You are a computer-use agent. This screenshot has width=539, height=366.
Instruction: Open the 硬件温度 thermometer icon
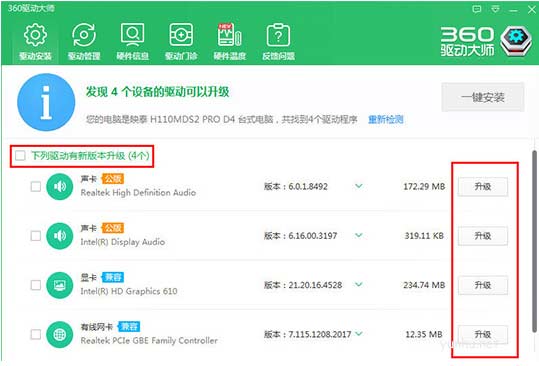tap(230, 34)
